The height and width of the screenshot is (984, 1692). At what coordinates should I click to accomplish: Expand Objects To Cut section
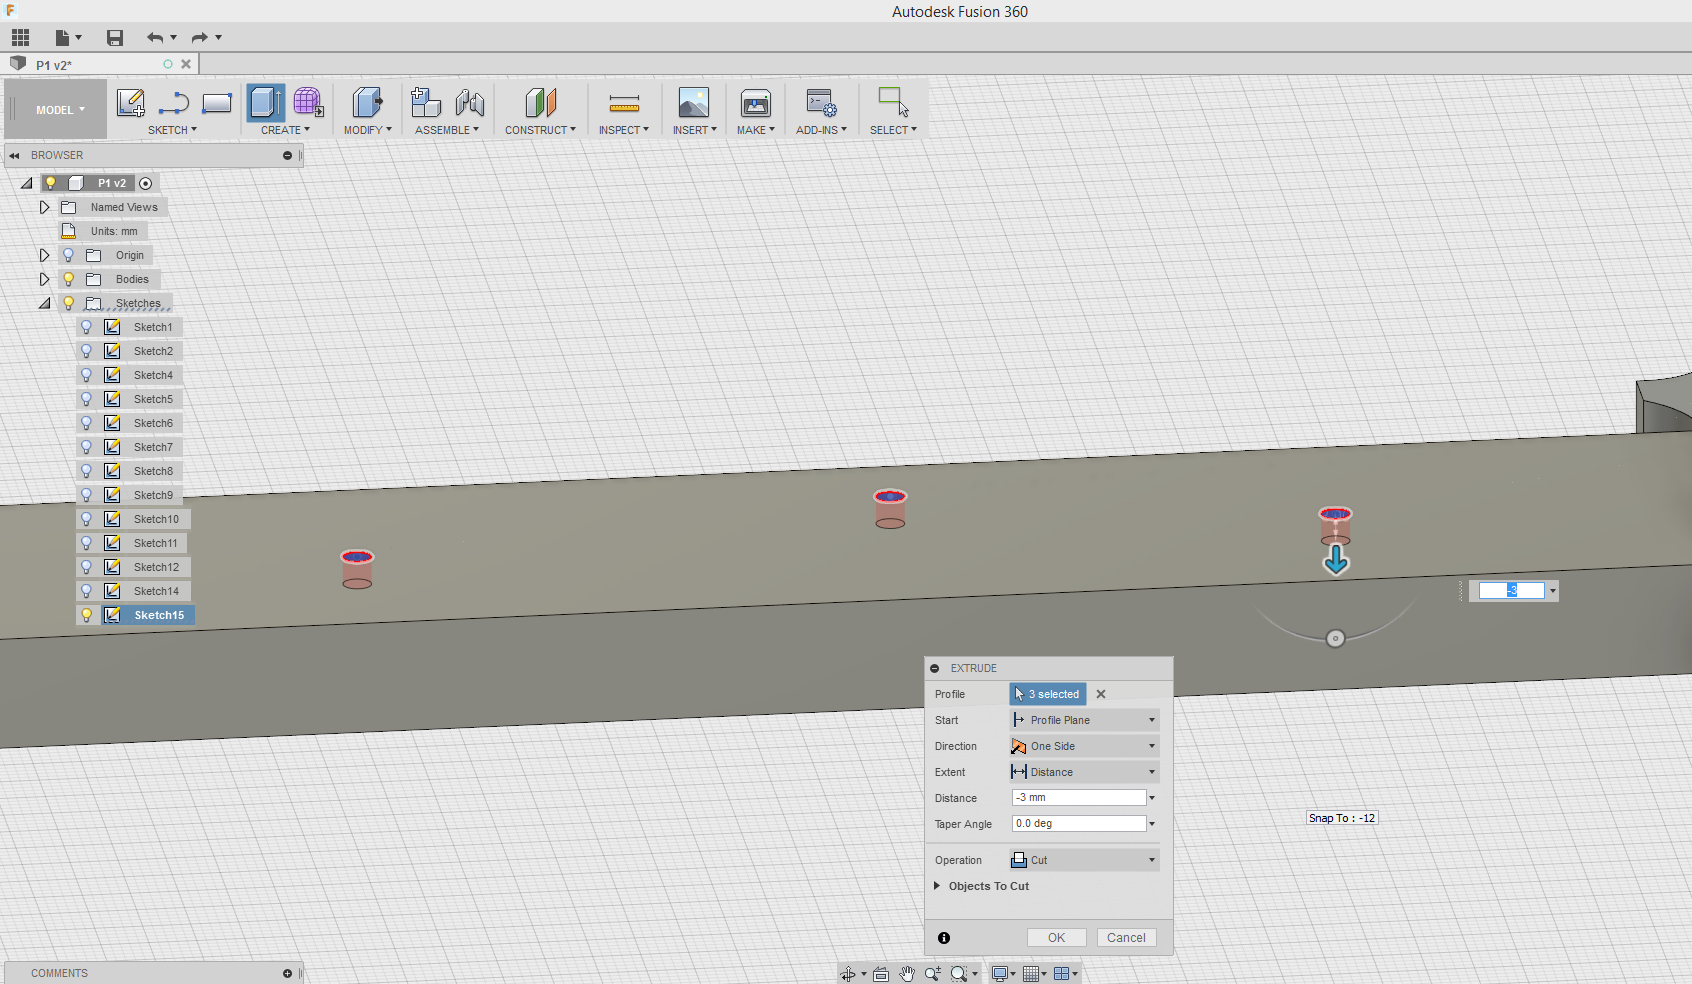(937, 886)
